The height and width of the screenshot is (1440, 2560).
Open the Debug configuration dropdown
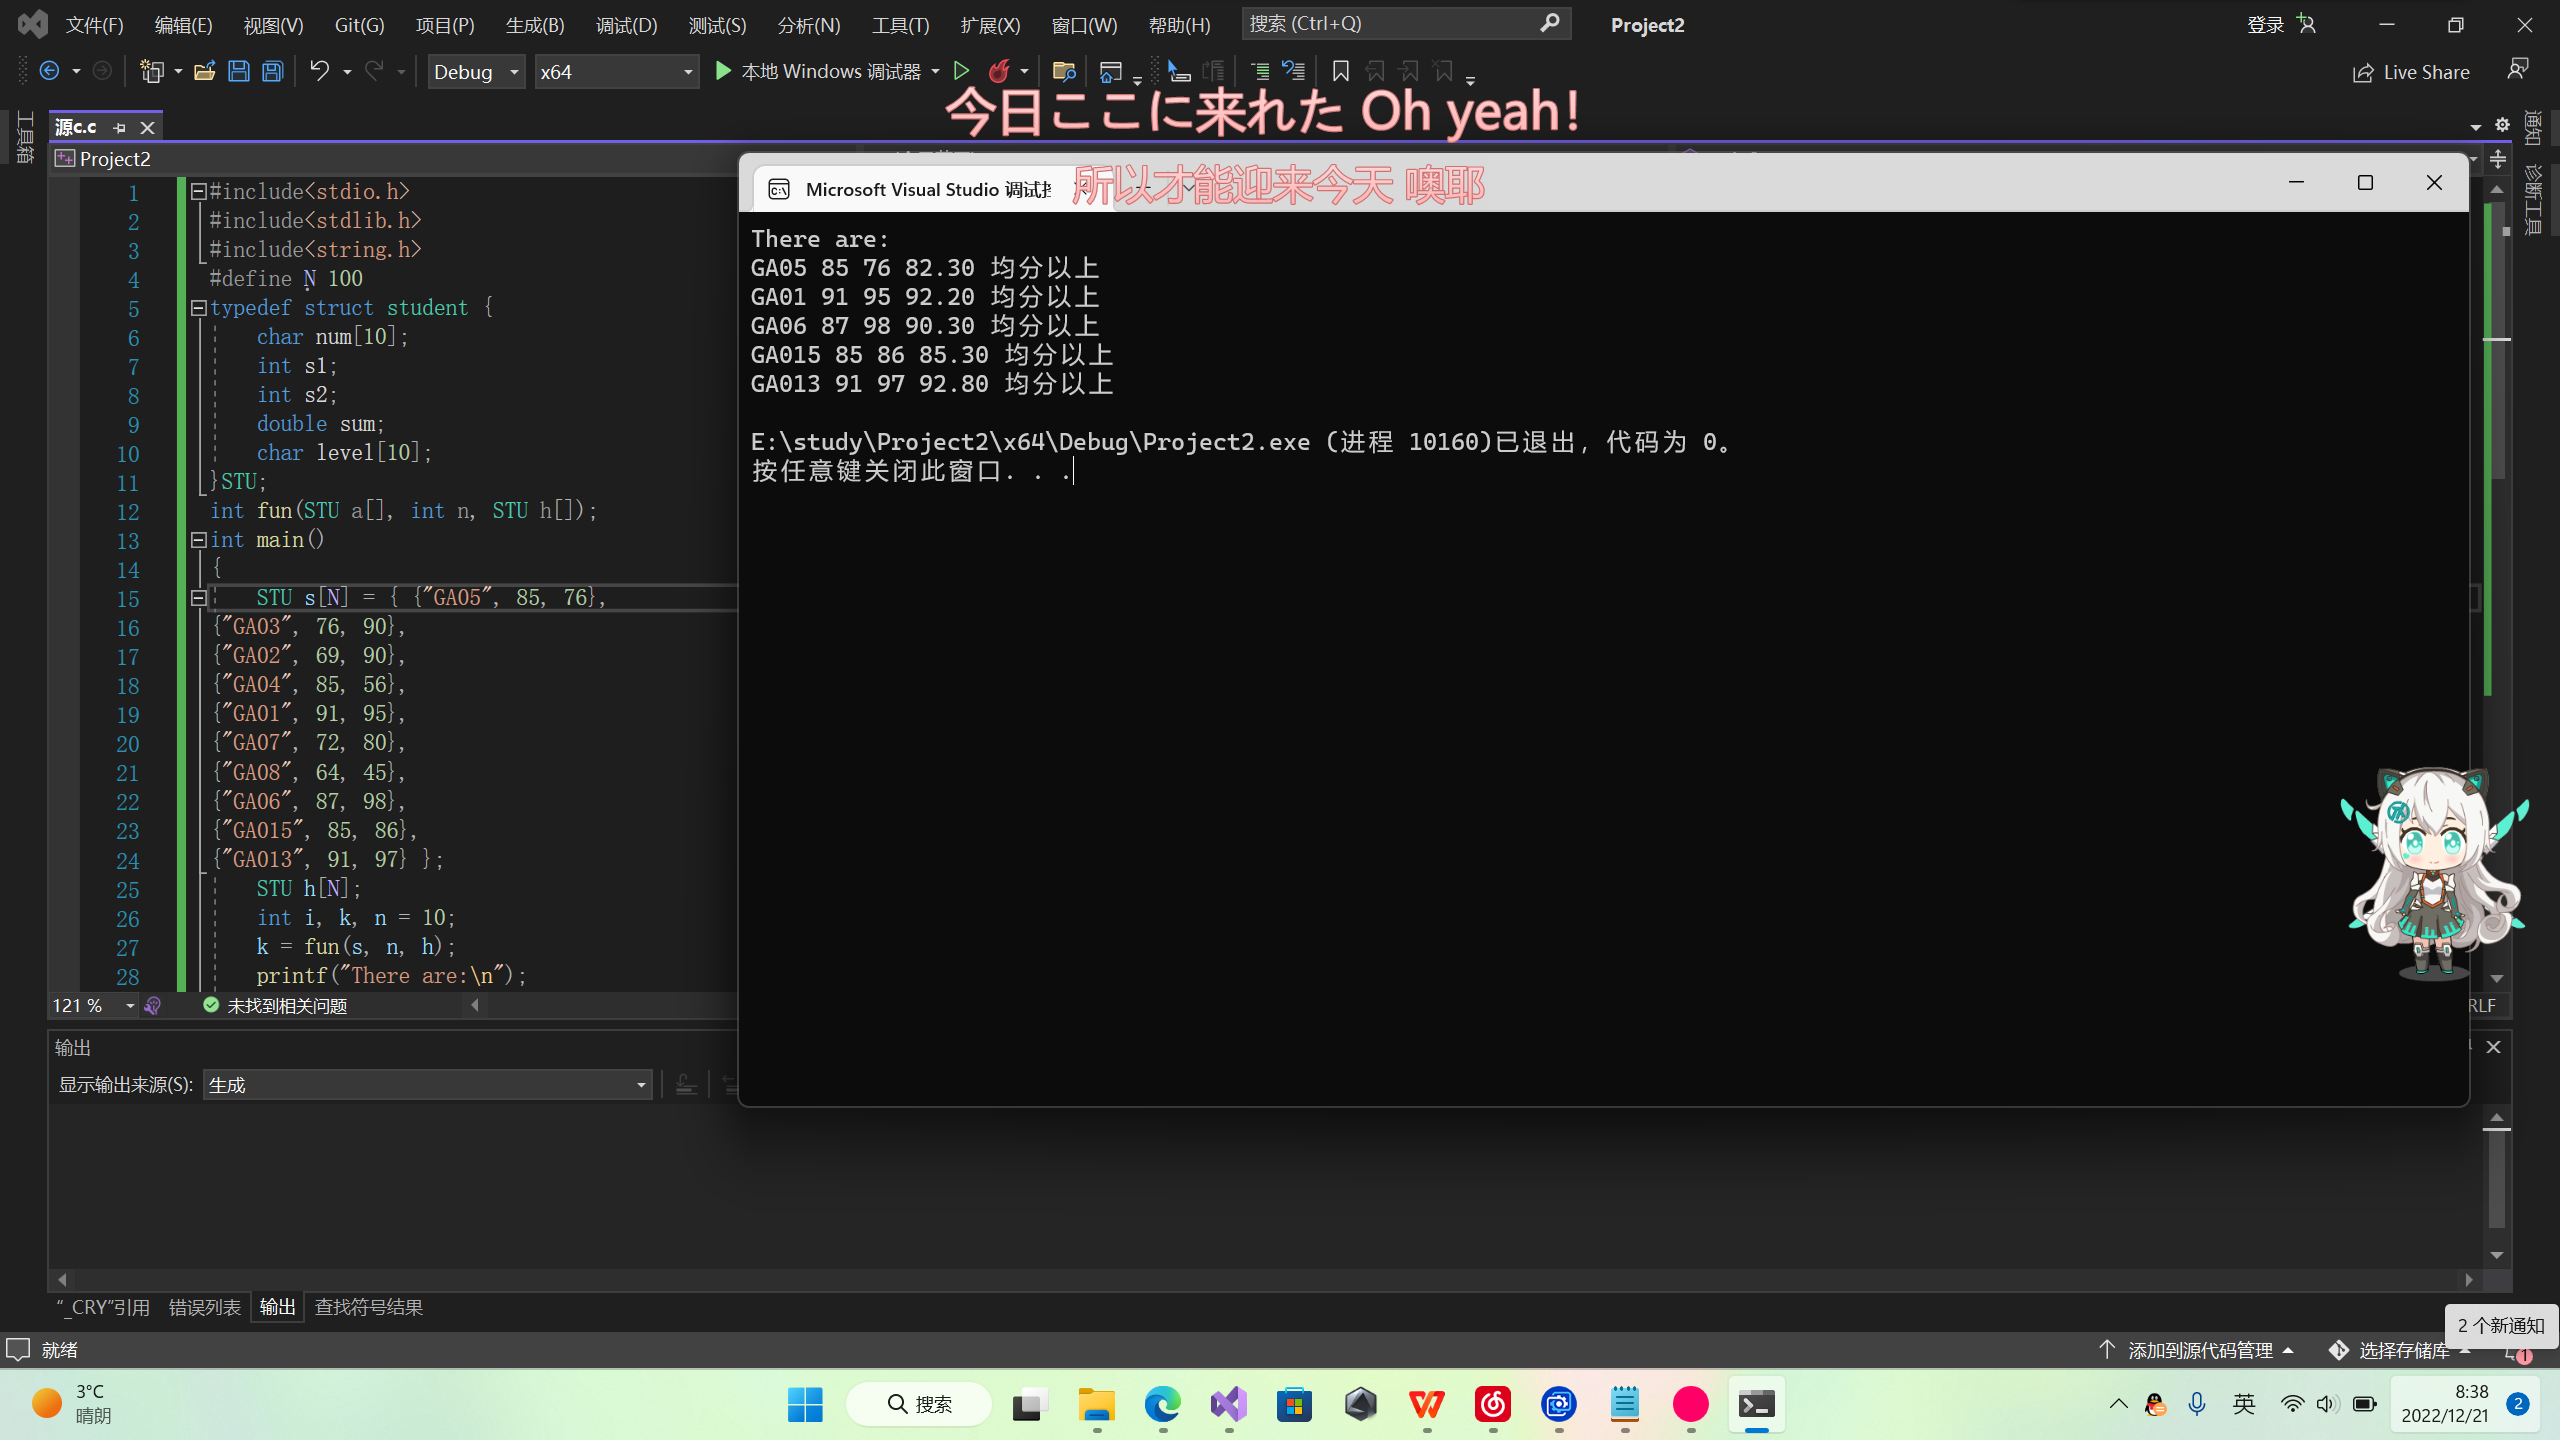476,72
